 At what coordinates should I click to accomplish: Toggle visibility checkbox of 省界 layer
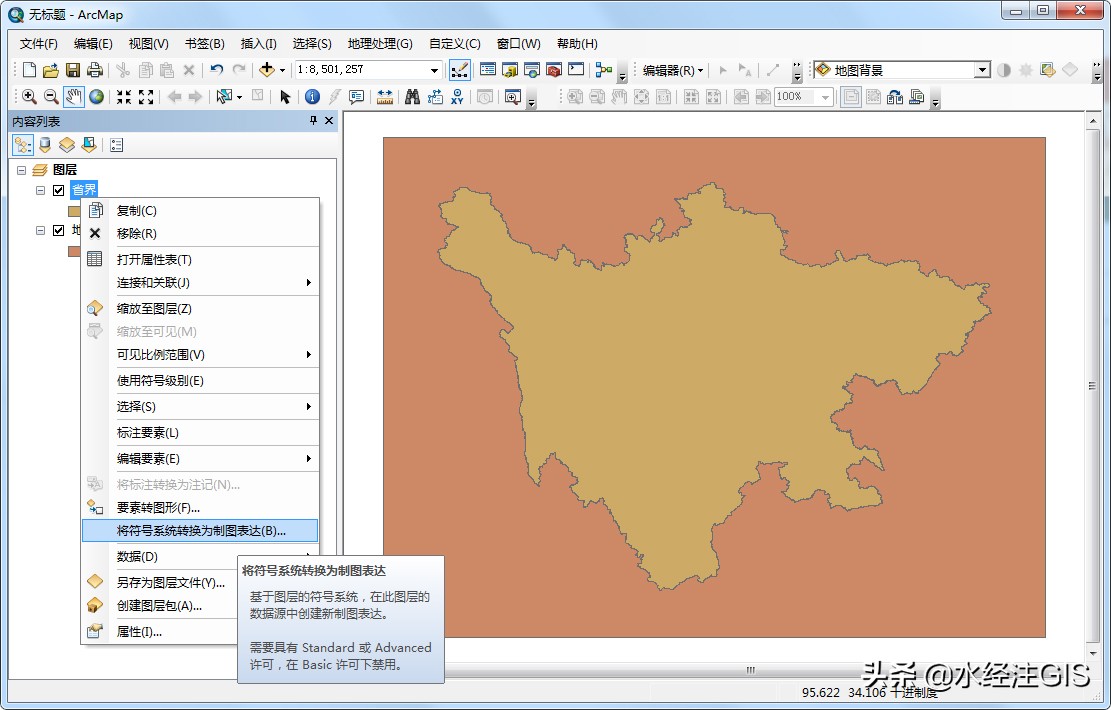click(x=59, y=190)
